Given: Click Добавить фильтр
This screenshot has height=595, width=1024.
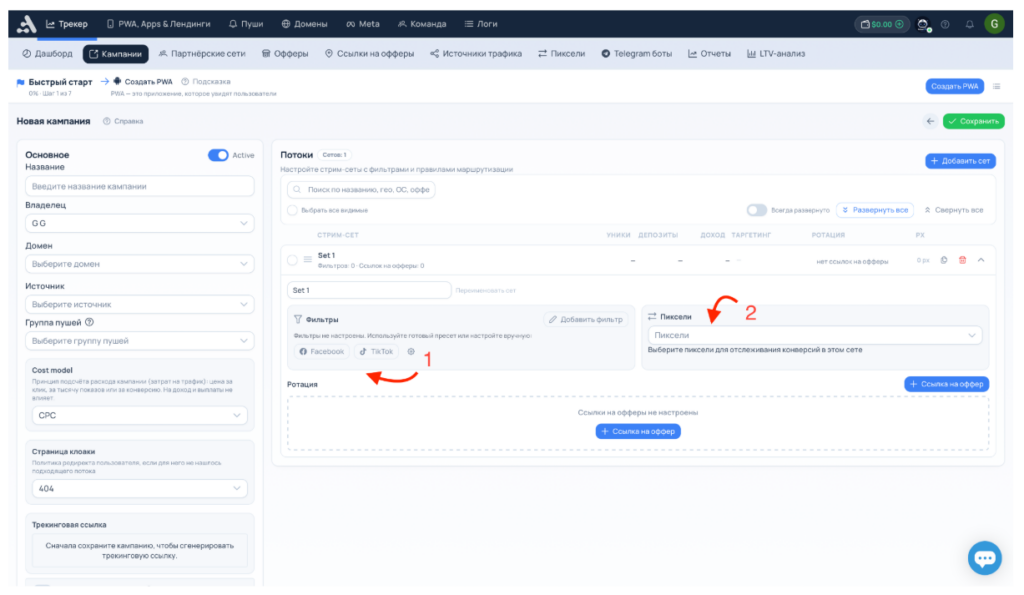Looking at the screenshot, I should [586, 319].
